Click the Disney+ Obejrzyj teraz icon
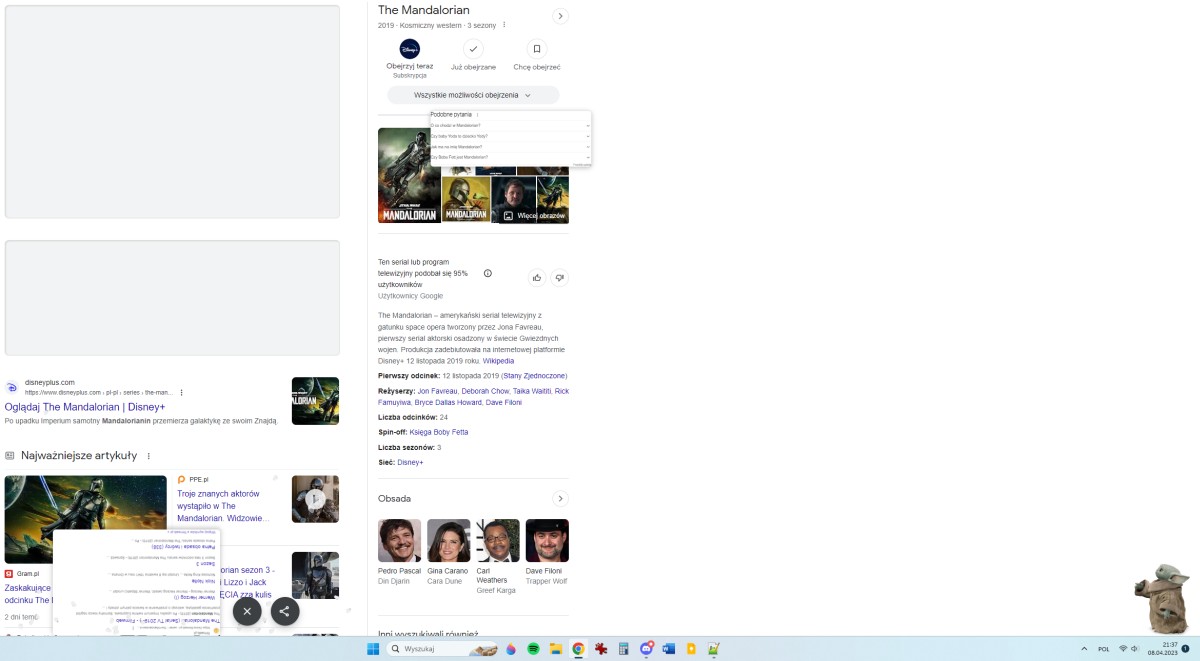1200x661 pixels. (x=410, y=49)
